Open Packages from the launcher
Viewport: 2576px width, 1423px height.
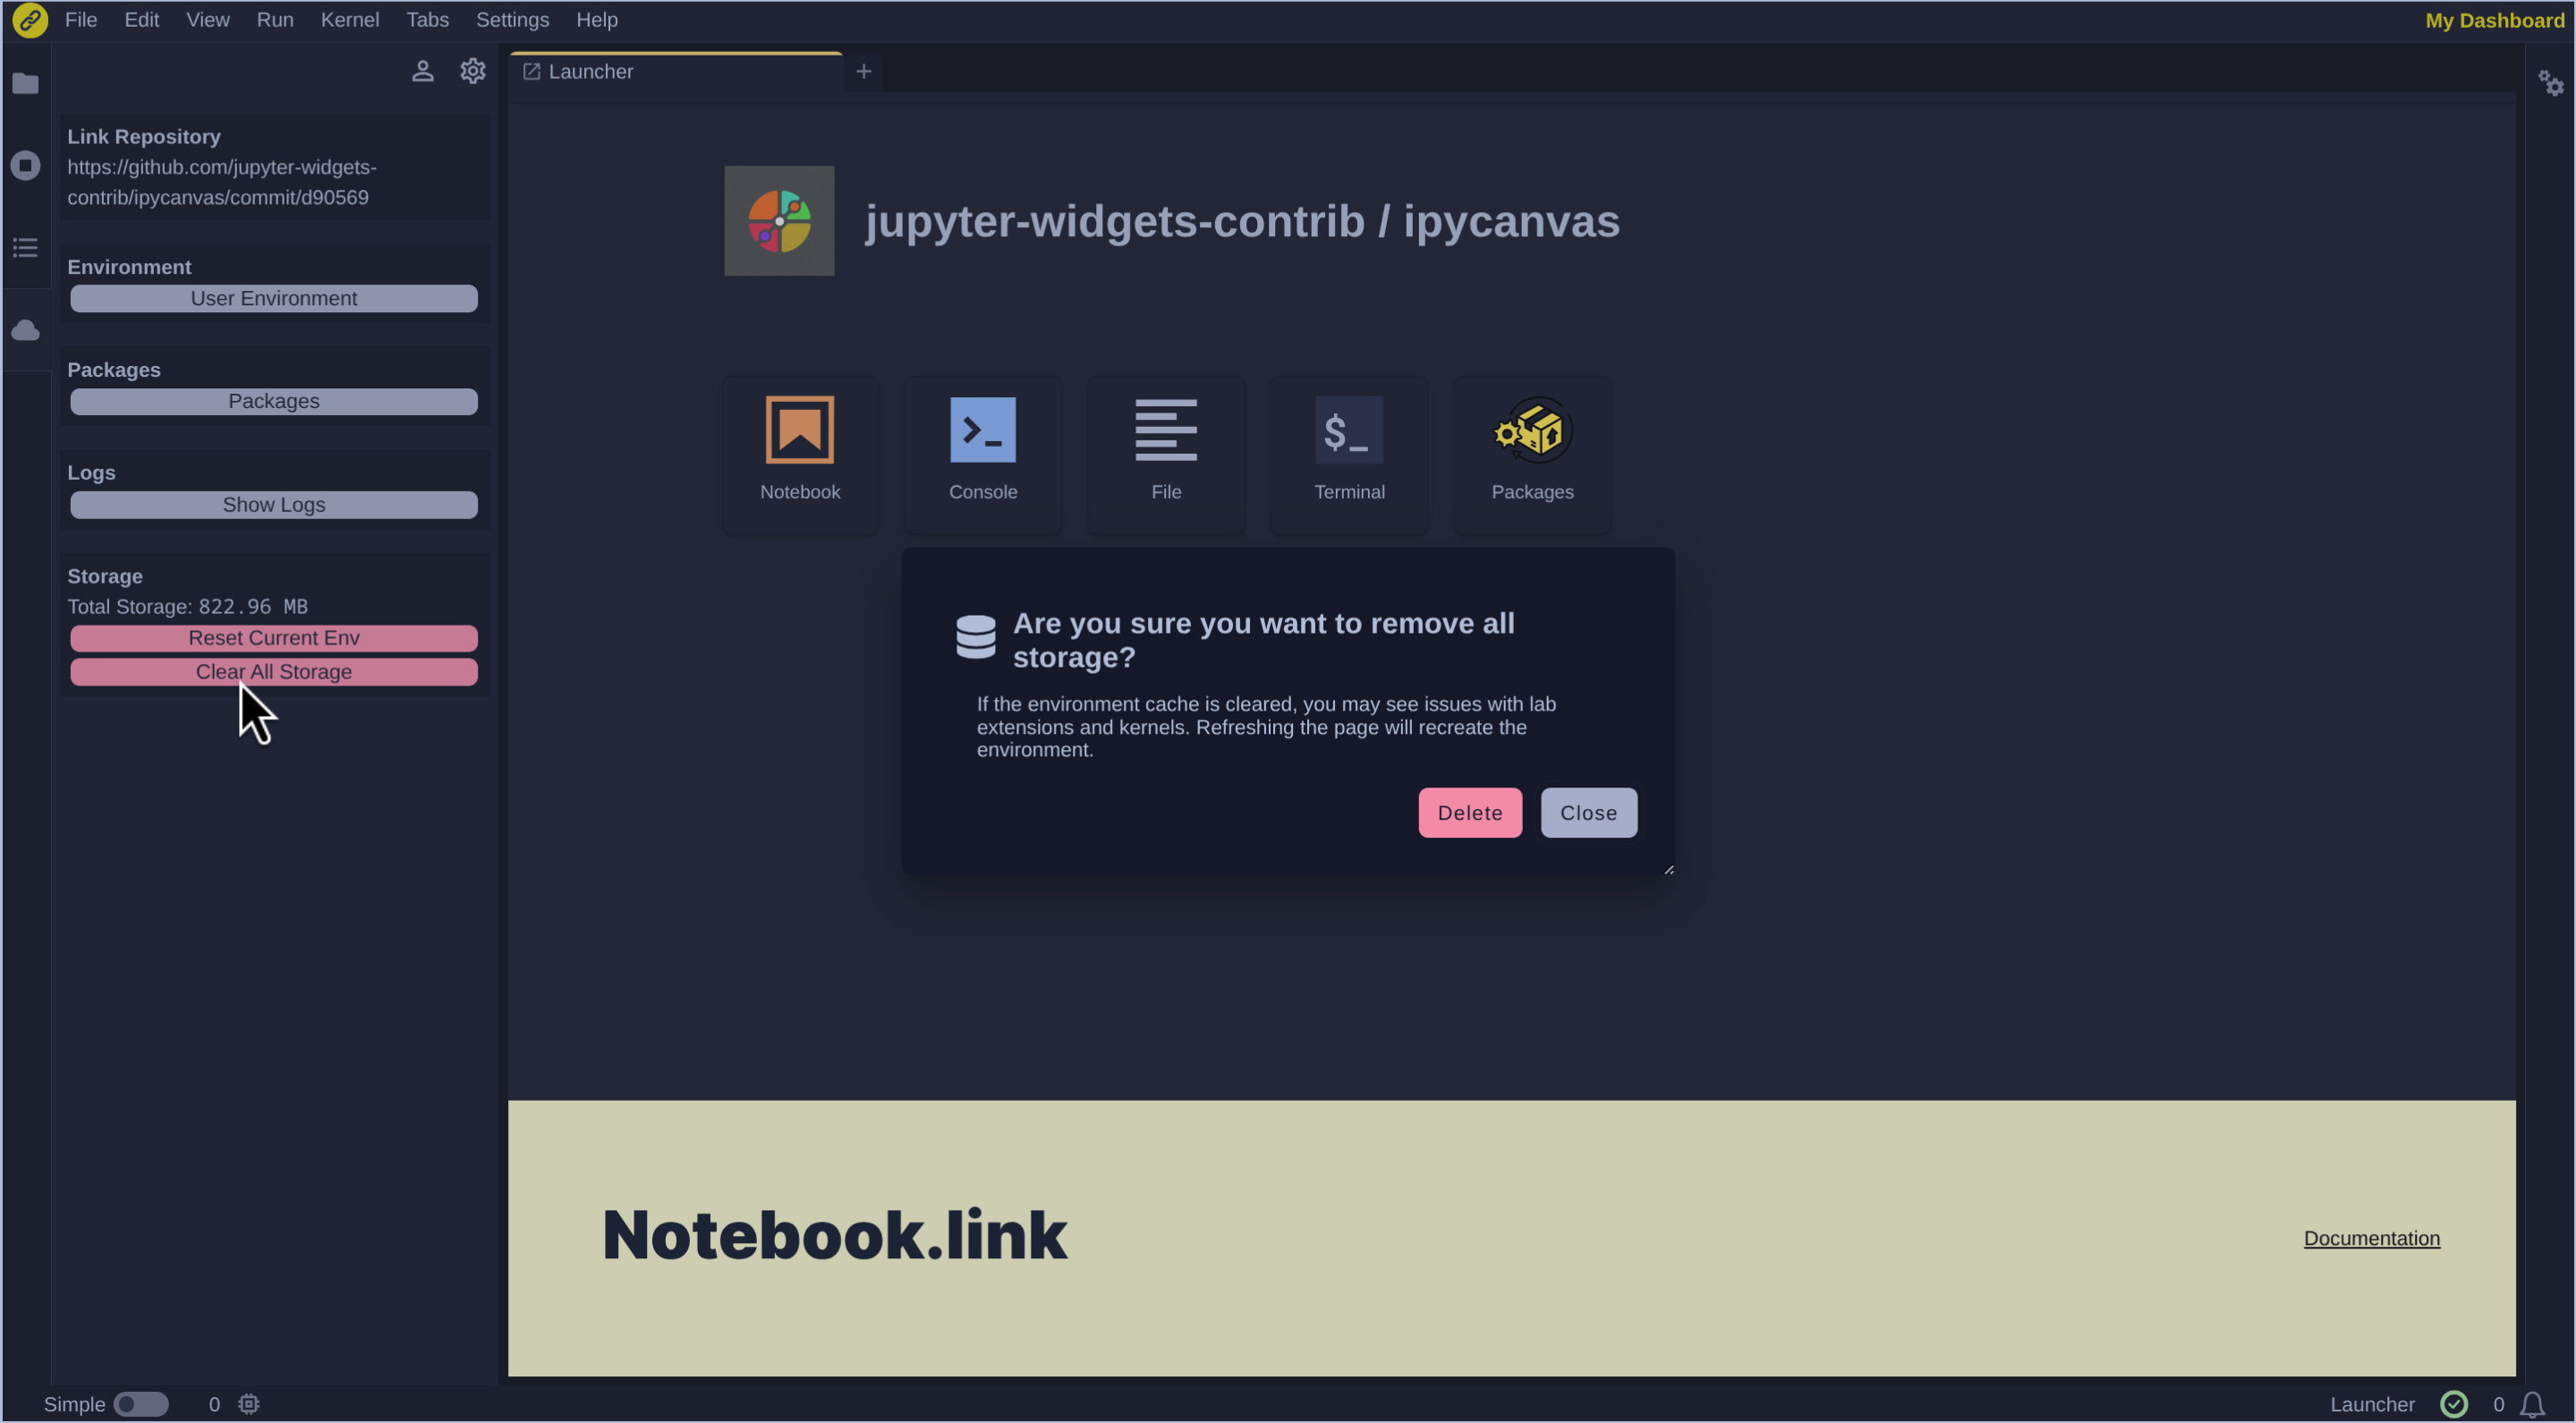1531,453
